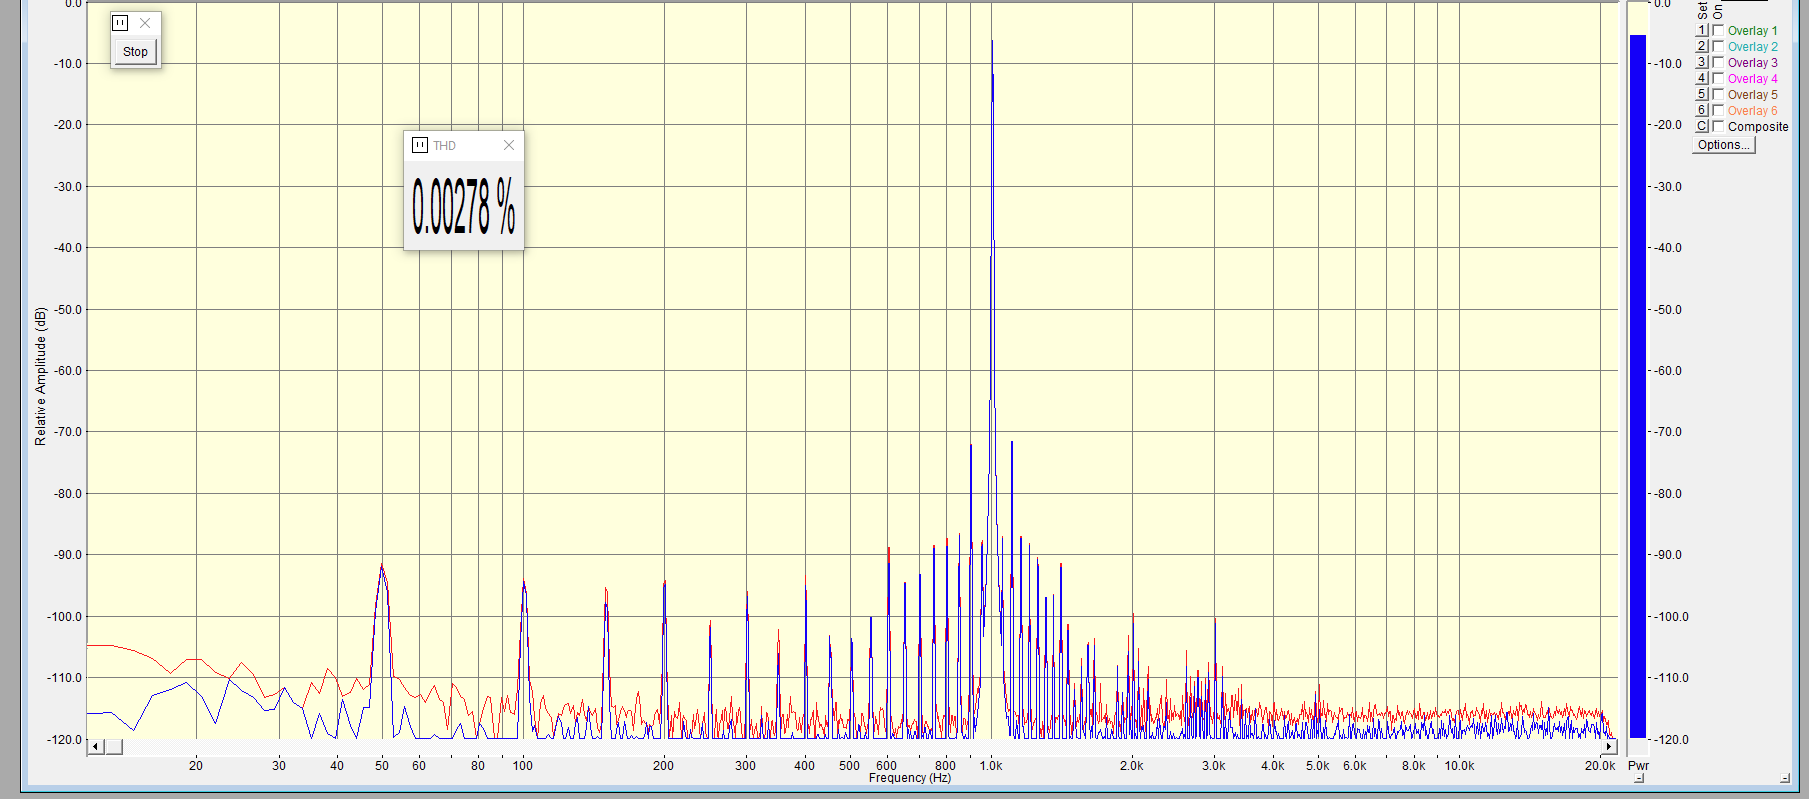Click the frequency scrollbar right arrow
This screenshot has height=799, width=1809.
tap(1609, 747)
